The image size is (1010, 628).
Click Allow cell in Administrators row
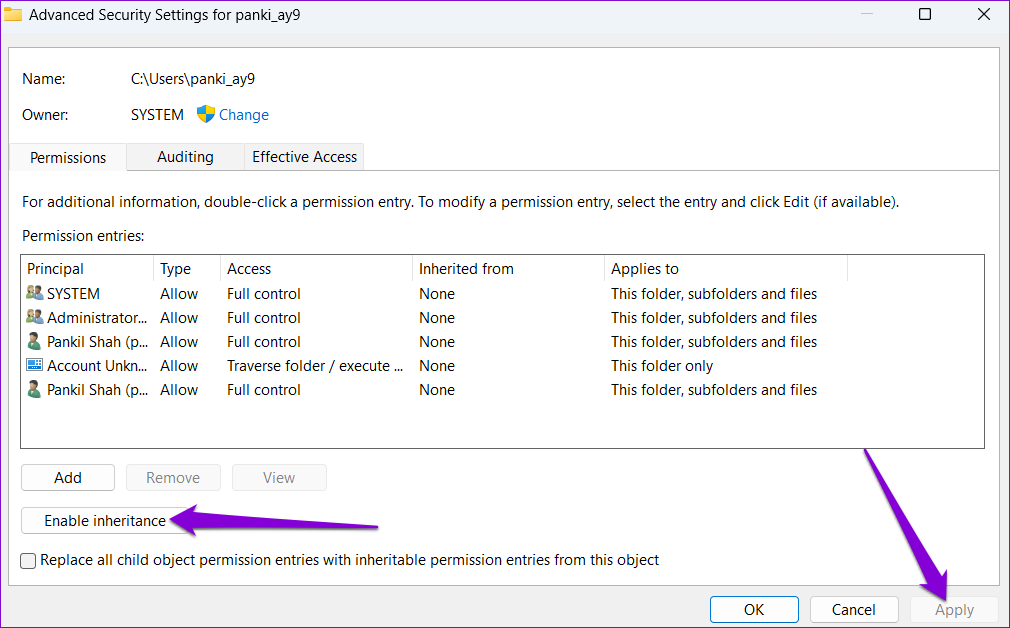179,318
